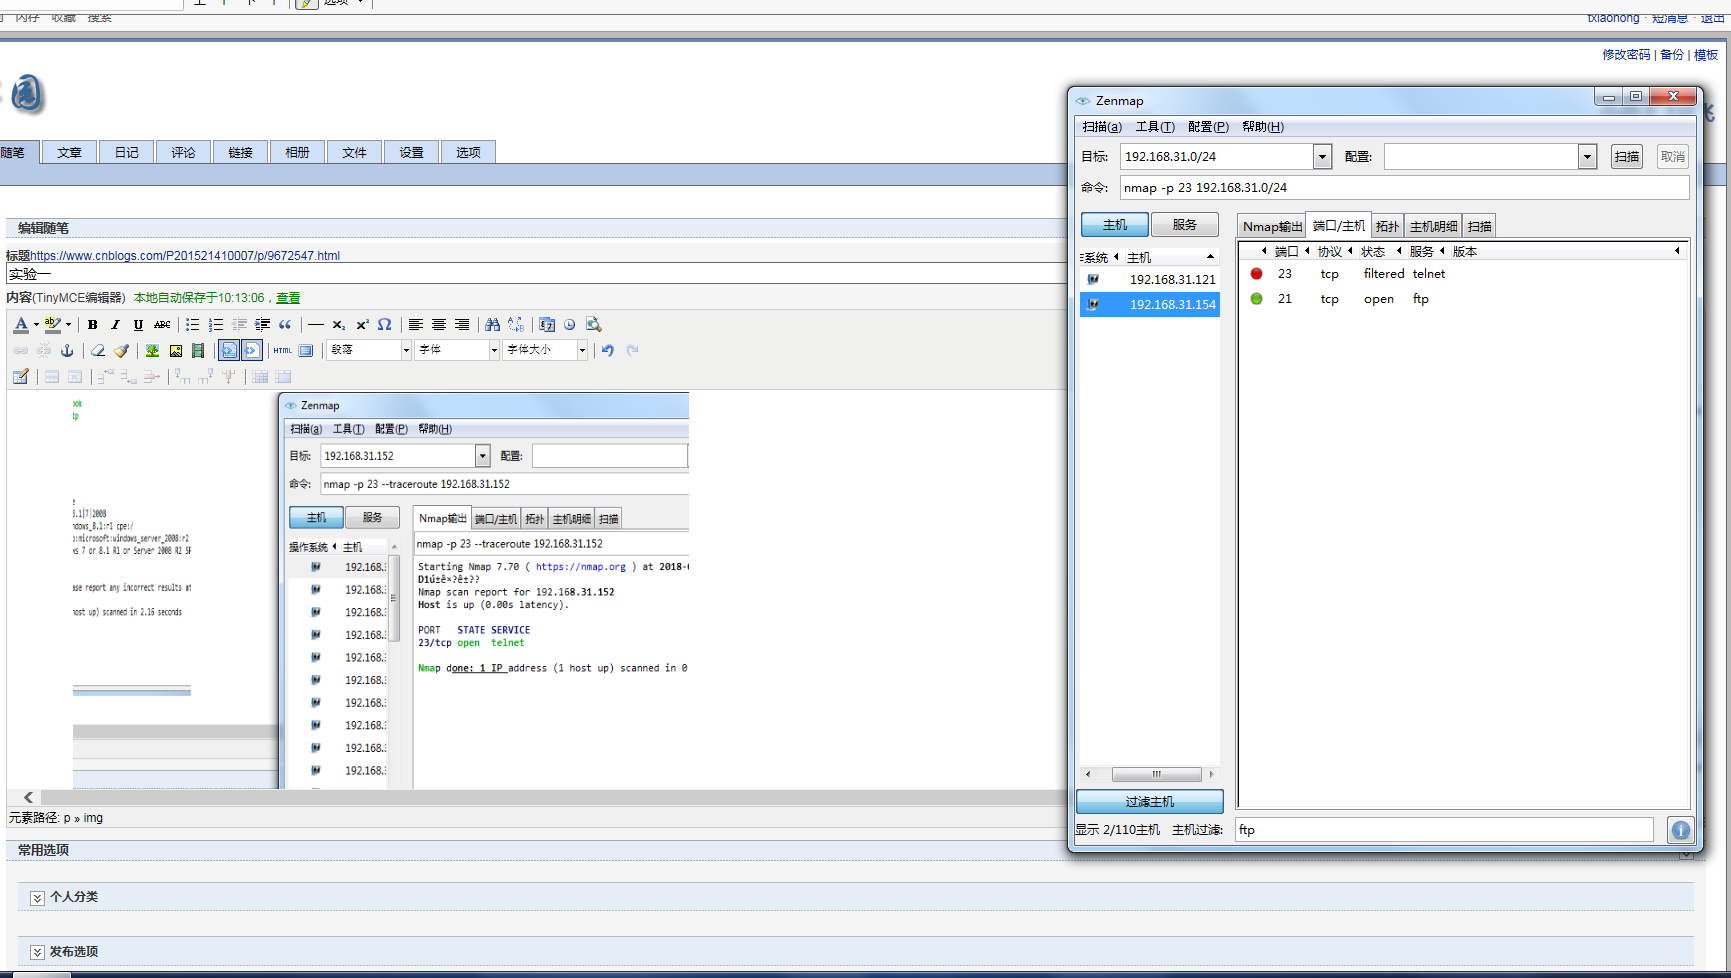Center align the text
The height and width of the screenshot is (978, 1731).
[x=439, y=324]
